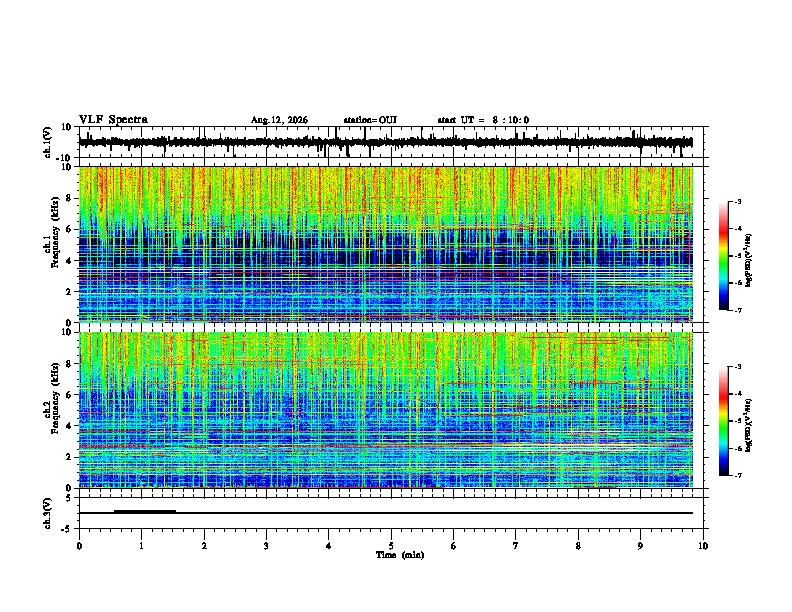Click the ch.2 spectrogram color bar
This screenshot has width=792, height=612.
pos(724,421)
